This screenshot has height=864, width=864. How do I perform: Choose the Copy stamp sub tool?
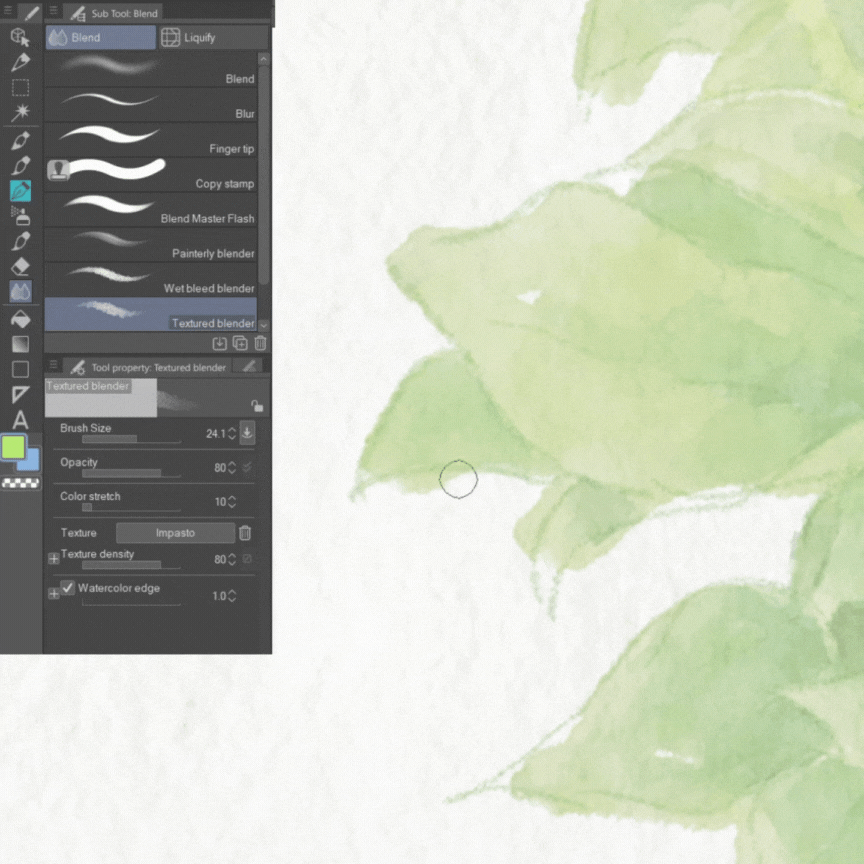coord(150,175)
